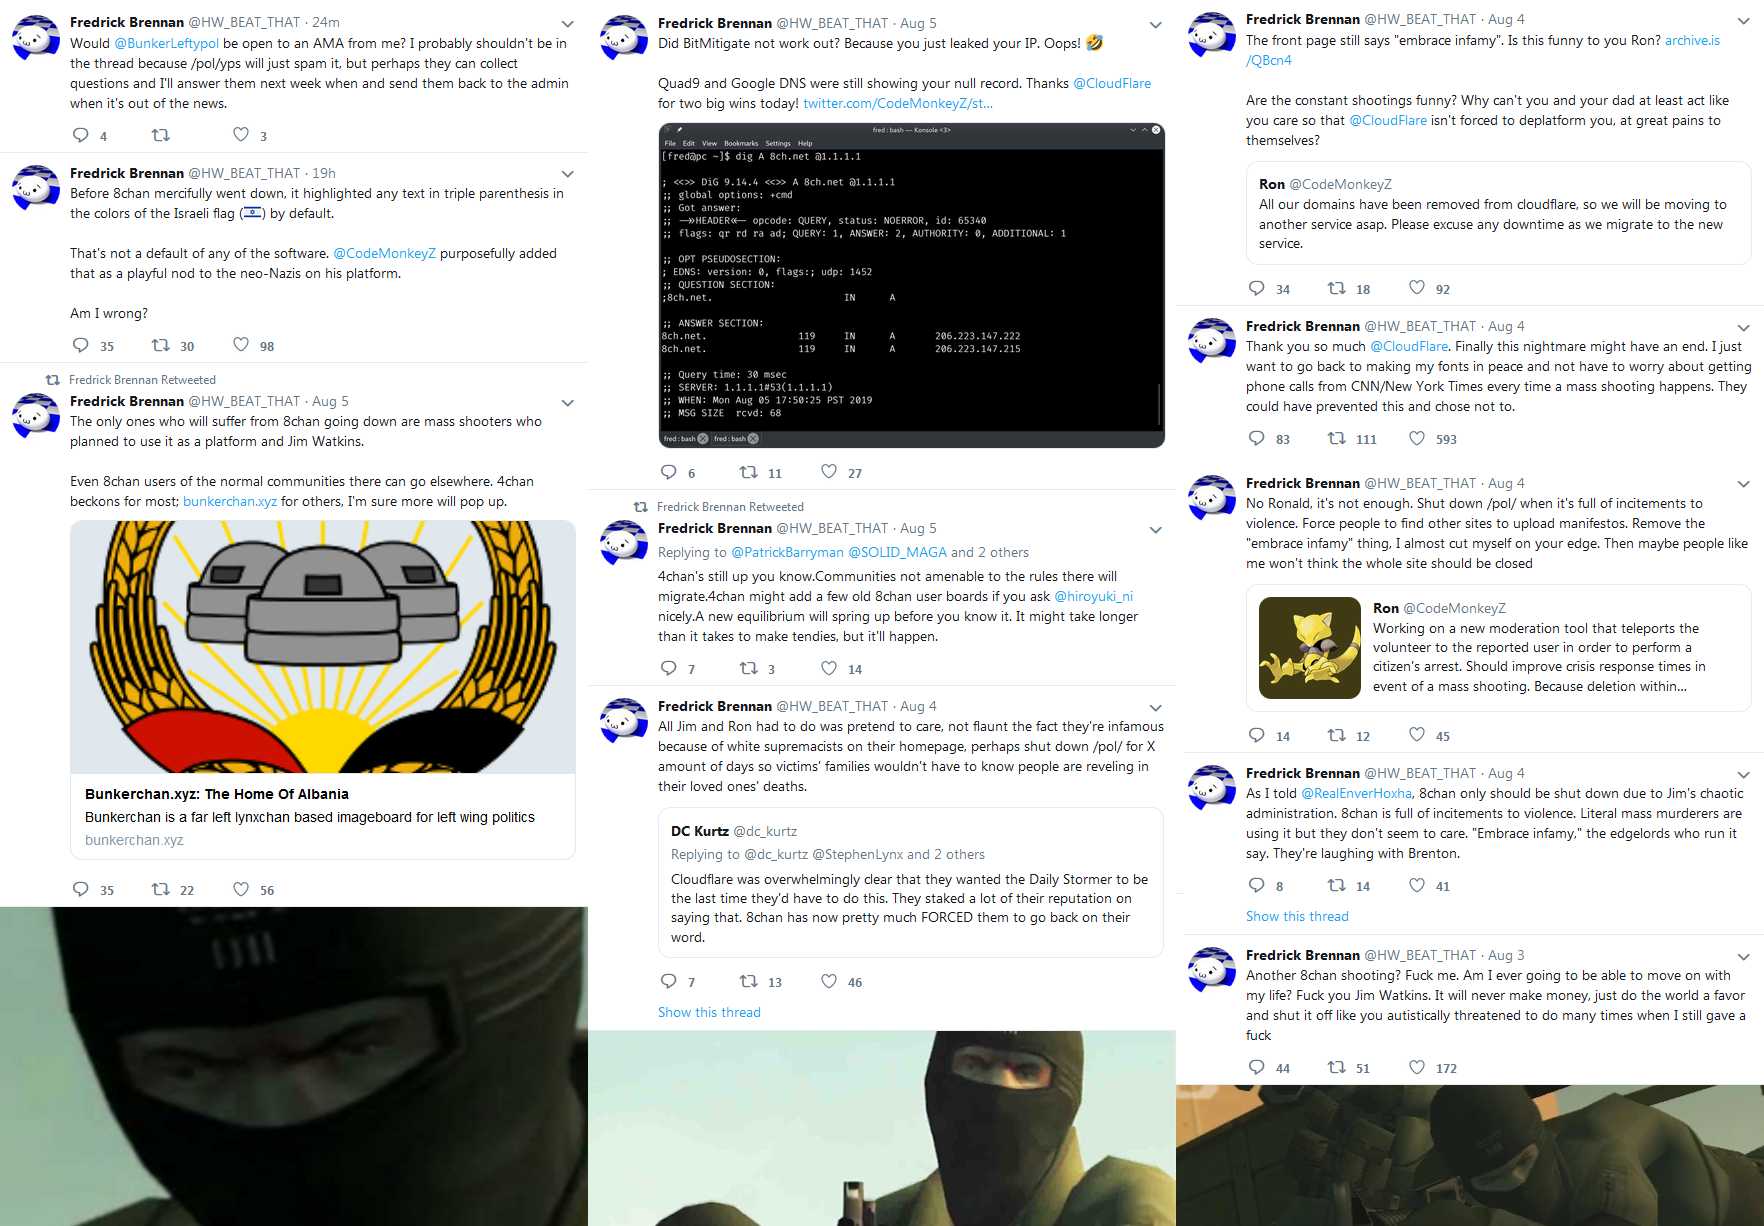The height and width of the screenshot is (1226, 1764).
Task: Open the tweet options chevron on the AMA tweet
Action: point(567,24)
